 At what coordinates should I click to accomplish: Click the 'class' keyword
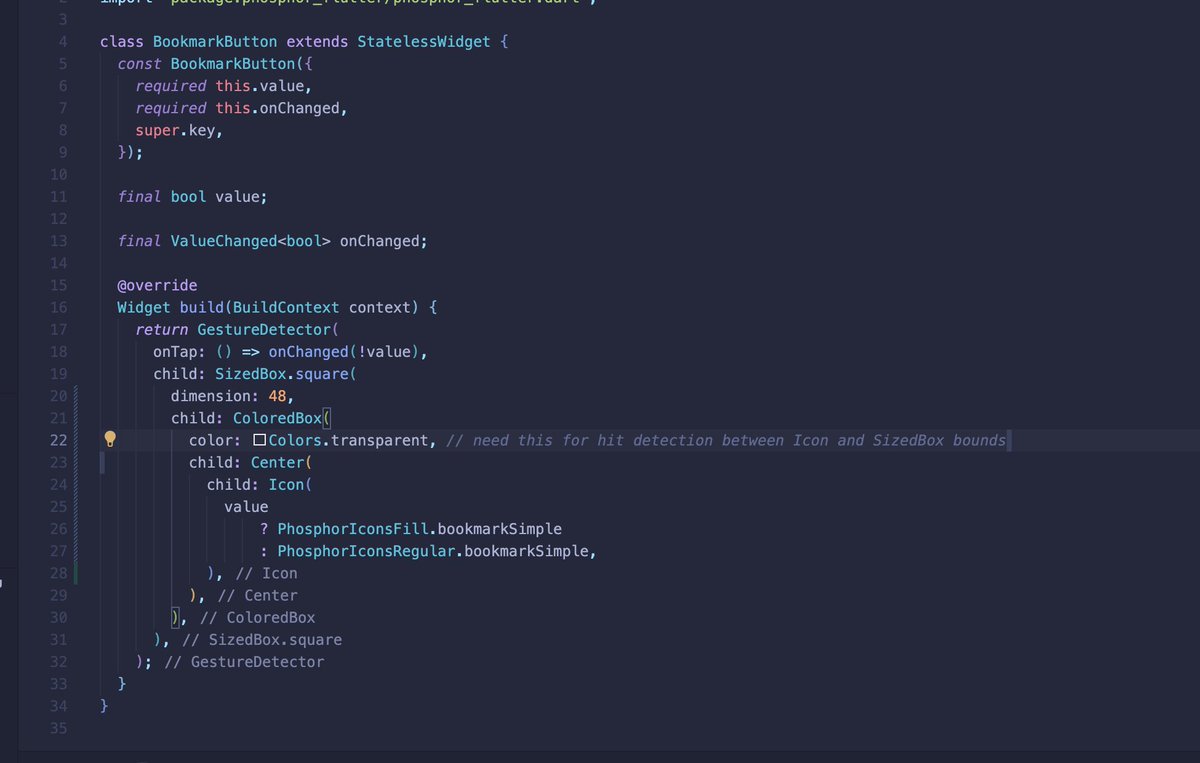pyautogui.click(x=122, y=42)
